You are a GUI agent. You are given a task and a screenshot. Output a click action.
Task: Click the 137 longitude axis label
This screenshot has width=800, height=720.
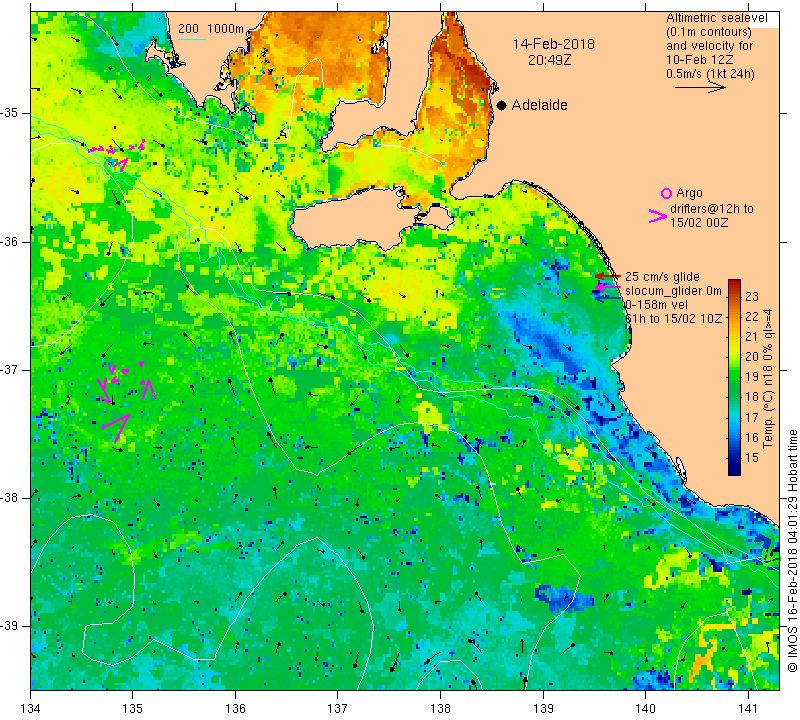coord(338,708)
